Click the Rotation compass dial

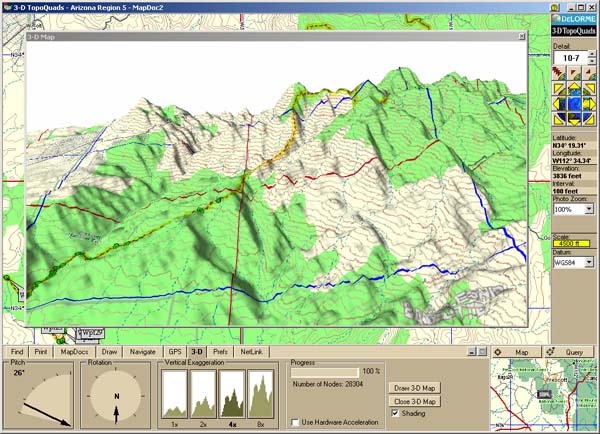(x=116, y=397)
